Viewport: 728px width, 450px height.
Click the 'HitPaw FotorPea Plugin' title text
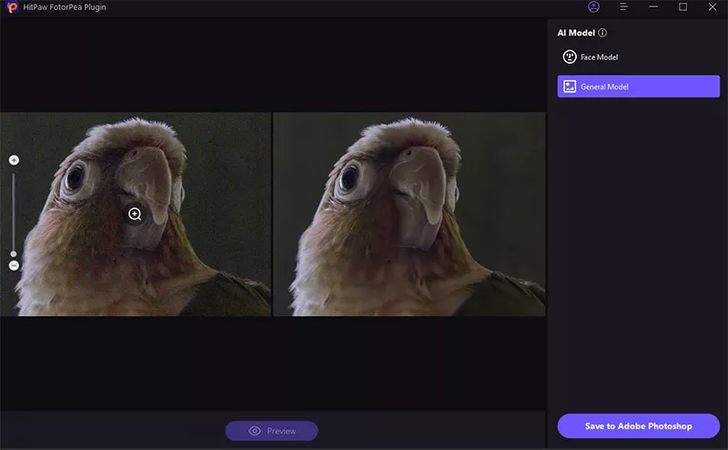point(65,7)
